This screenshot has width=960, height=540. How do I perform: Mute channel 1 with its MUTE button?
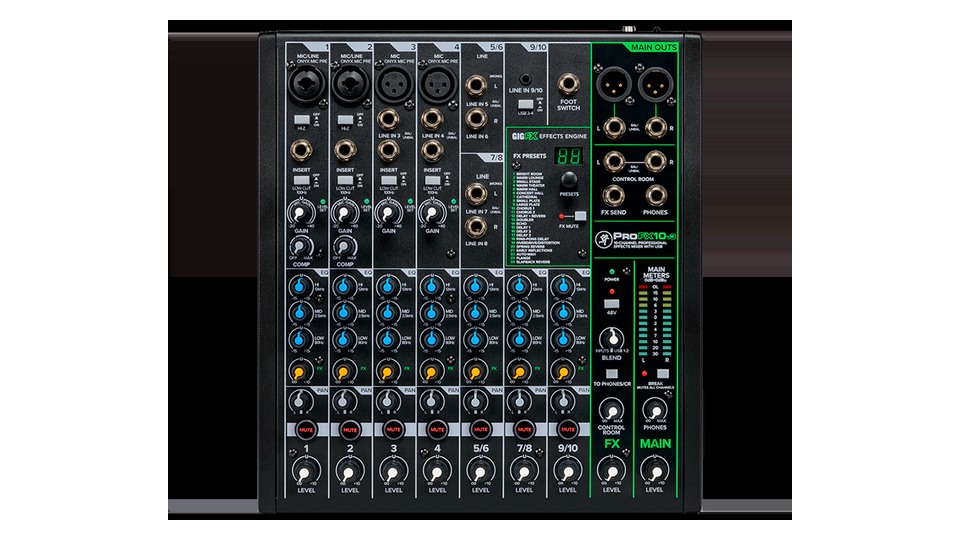click(306, 430)
